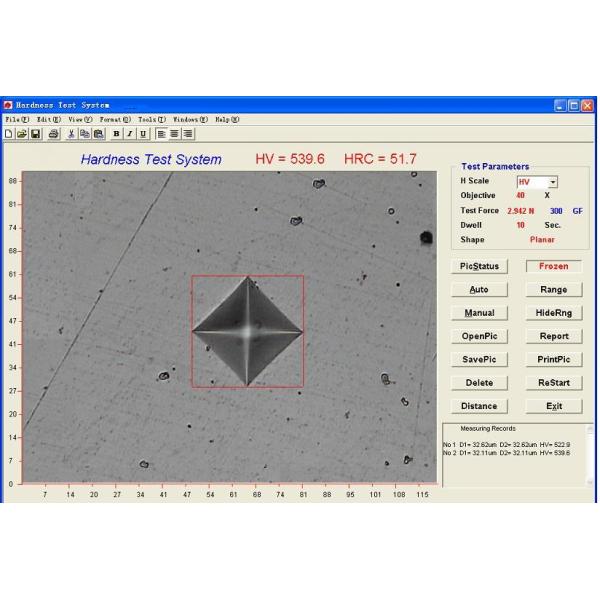Screen dimensions: 600x600
Task: Open the Format menu
Action: pos(113,119)
